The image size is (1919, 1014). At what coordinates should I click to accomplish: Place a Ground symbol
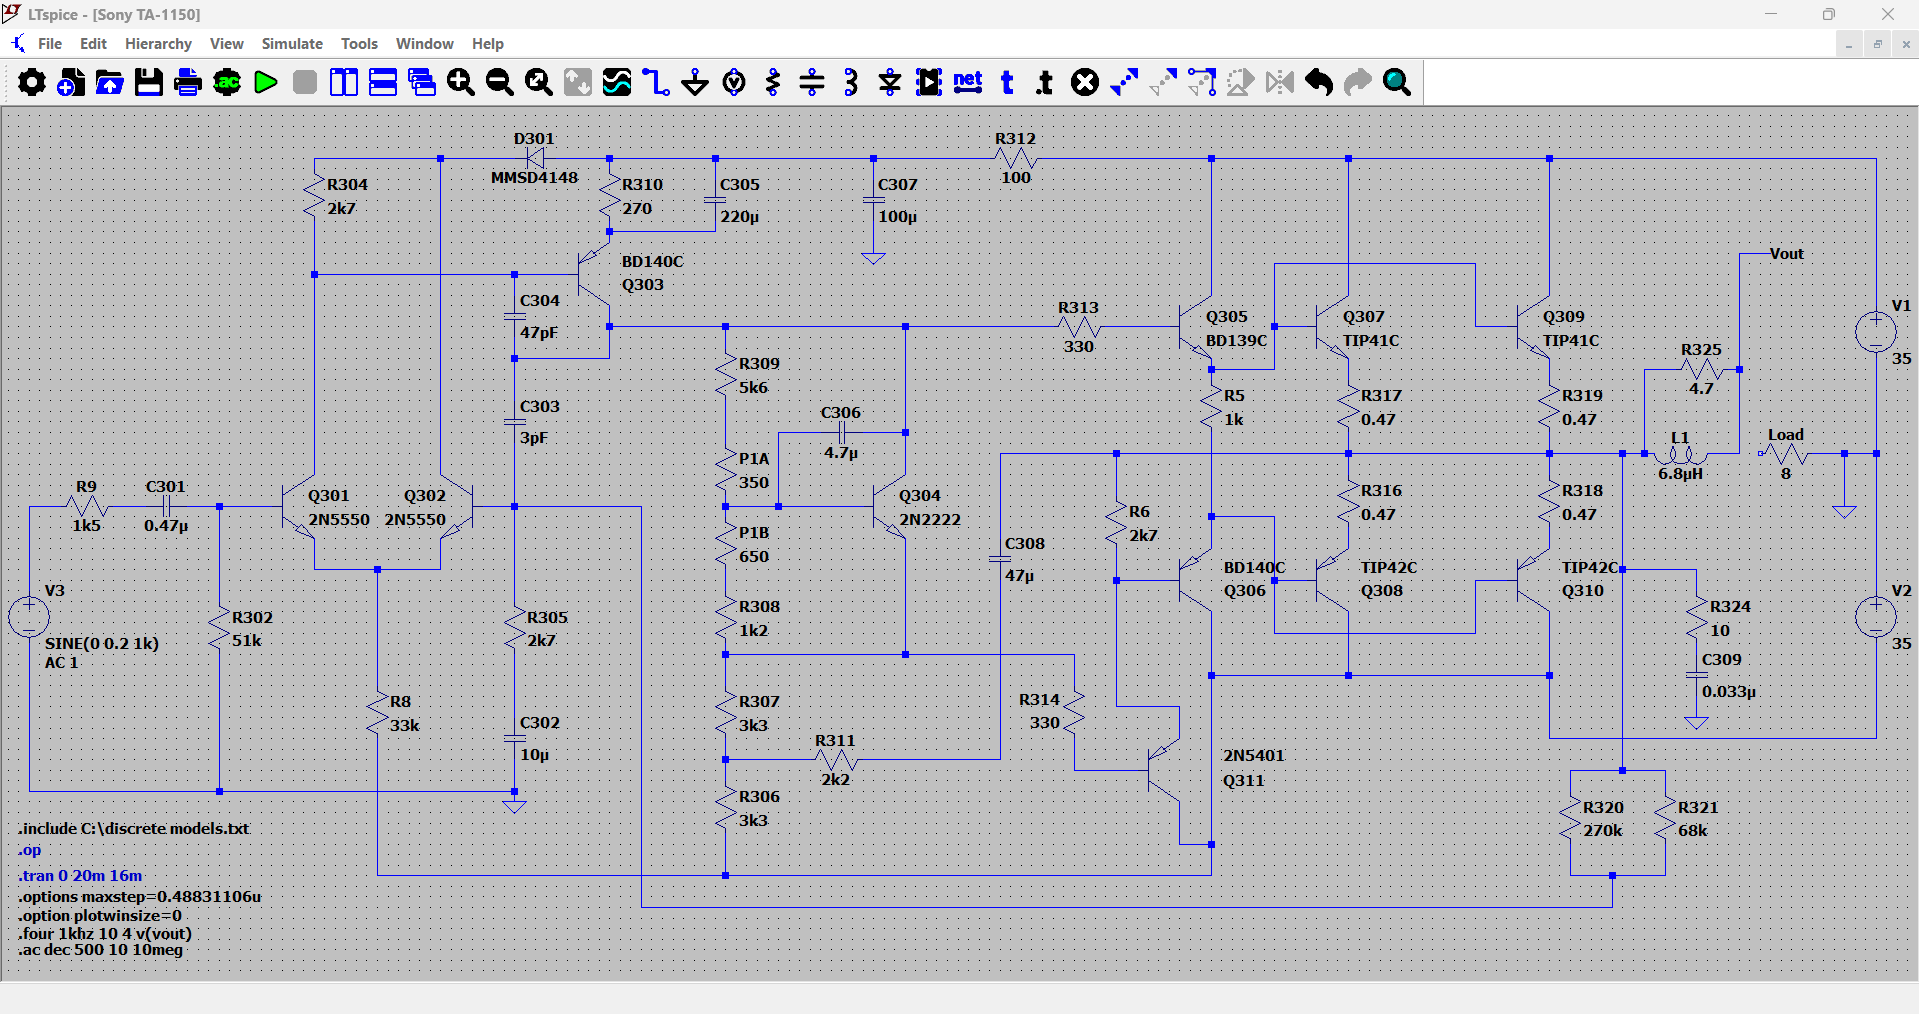coord(695,82)
